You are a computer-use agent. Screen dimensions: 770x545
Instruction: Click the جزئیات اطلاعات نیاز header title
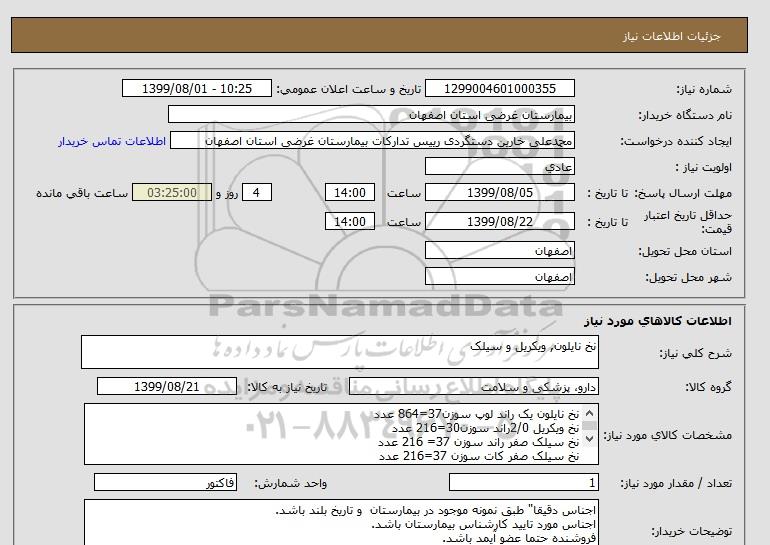tap(671, 36)
